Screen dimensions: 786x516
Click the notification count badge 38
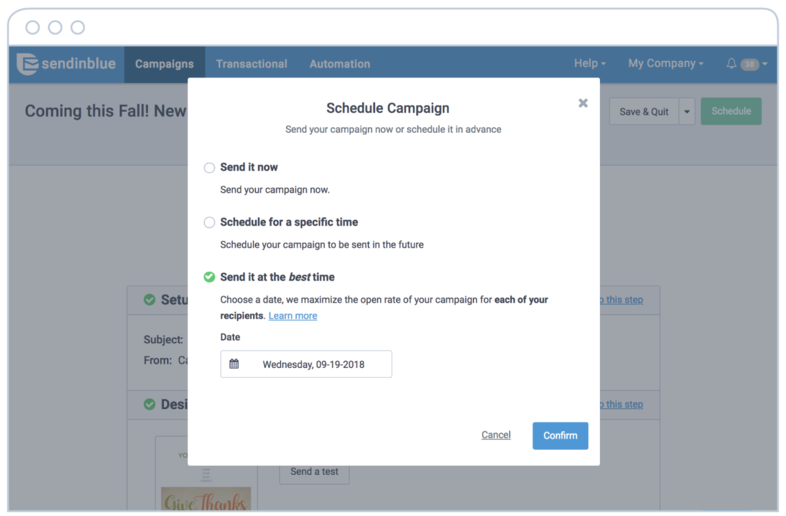[749, 64]
